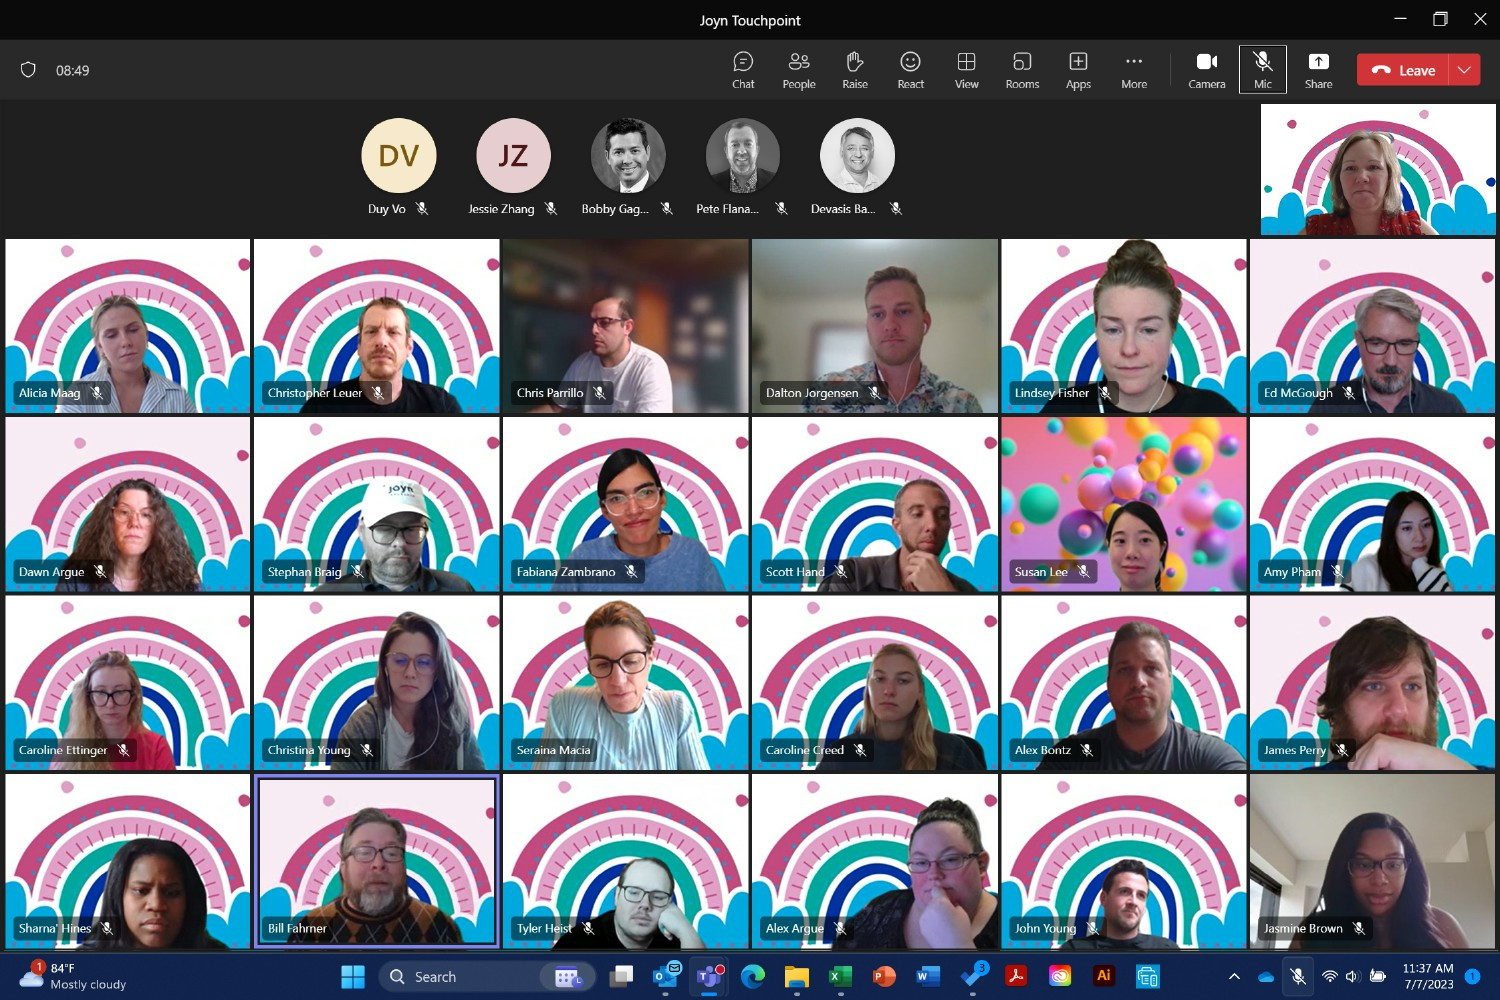Select Pete Flana... participant photo
This screenshot has height=1000, width=1500.
(x=743, y=155)
